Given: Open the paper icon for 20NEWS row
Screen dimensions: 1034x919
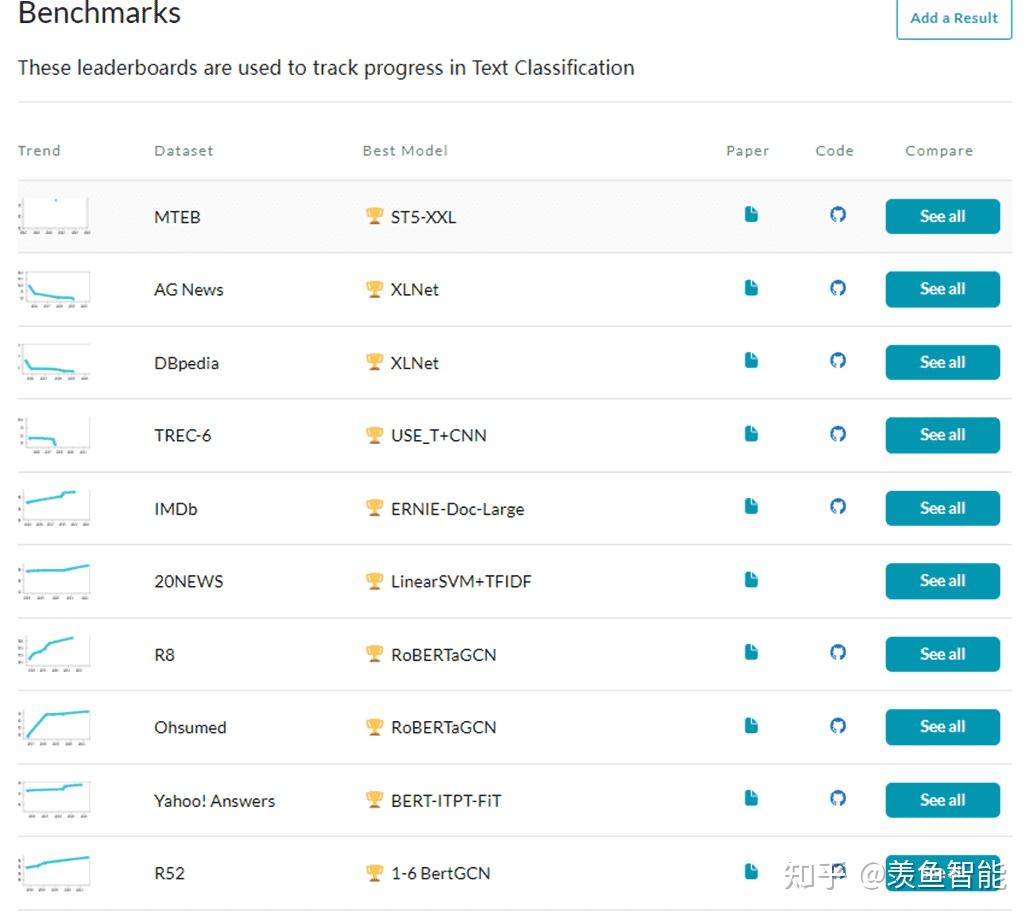Looking at the screenshot, I should (x=751, y=579).
